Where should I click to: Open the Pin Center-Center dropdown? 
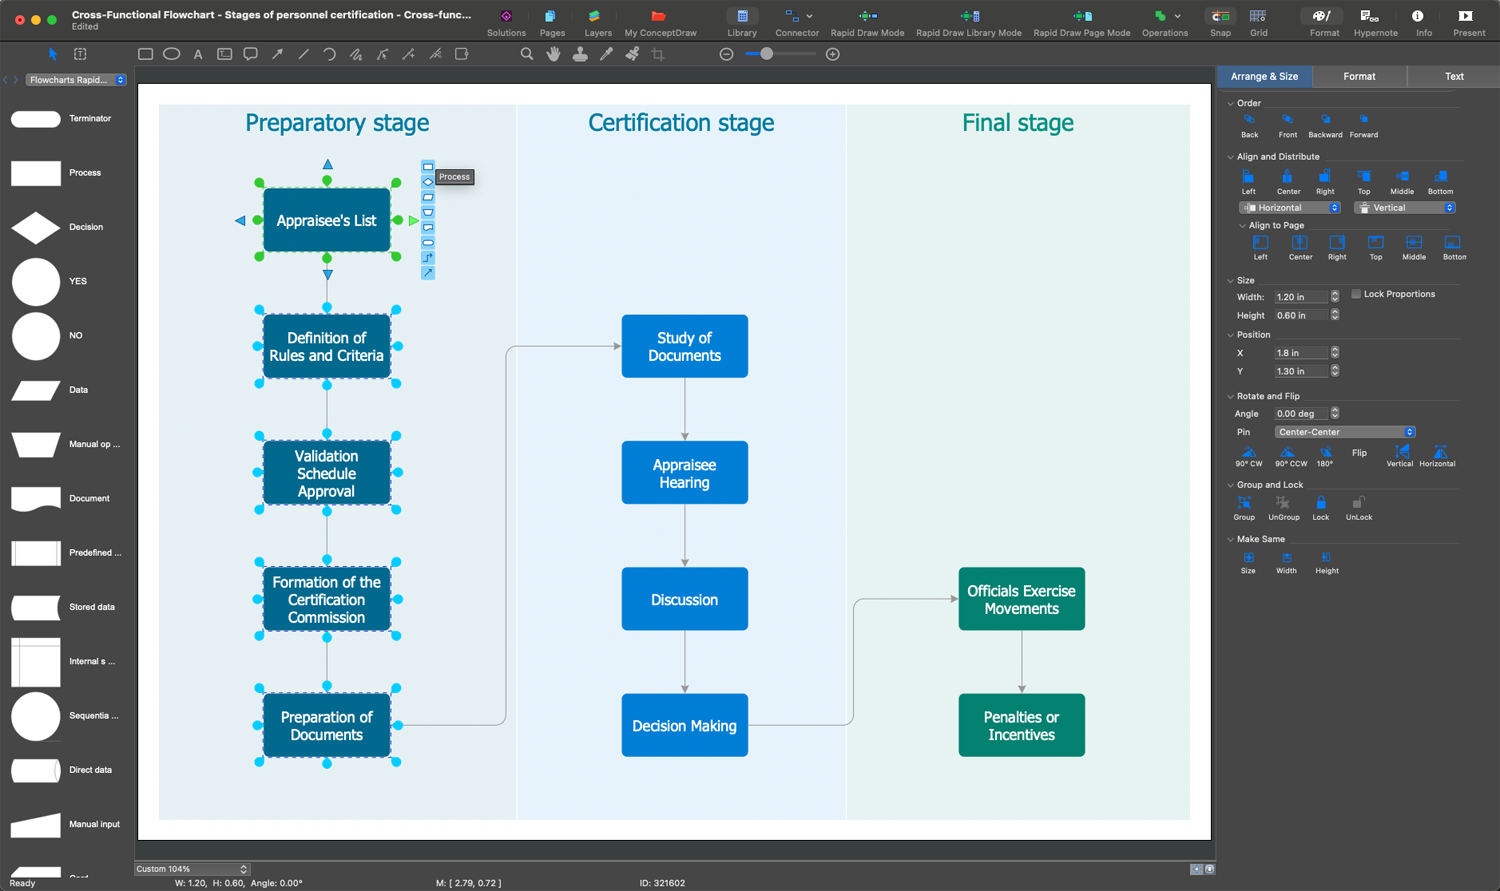(x=1345, y=432)
